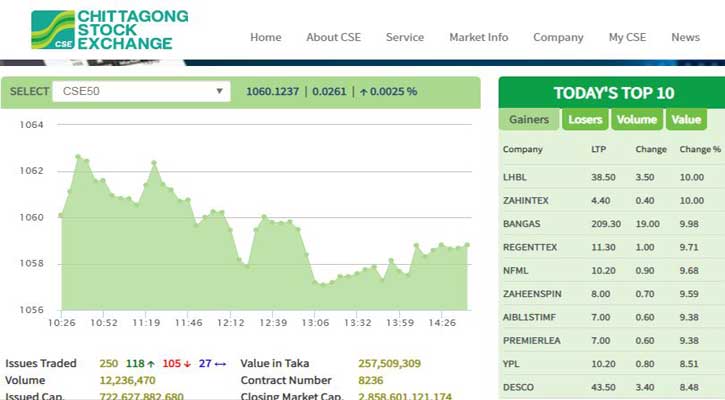Screen dimensions: 725x400
Task: Open the Company menu
Action: [558, 37]
